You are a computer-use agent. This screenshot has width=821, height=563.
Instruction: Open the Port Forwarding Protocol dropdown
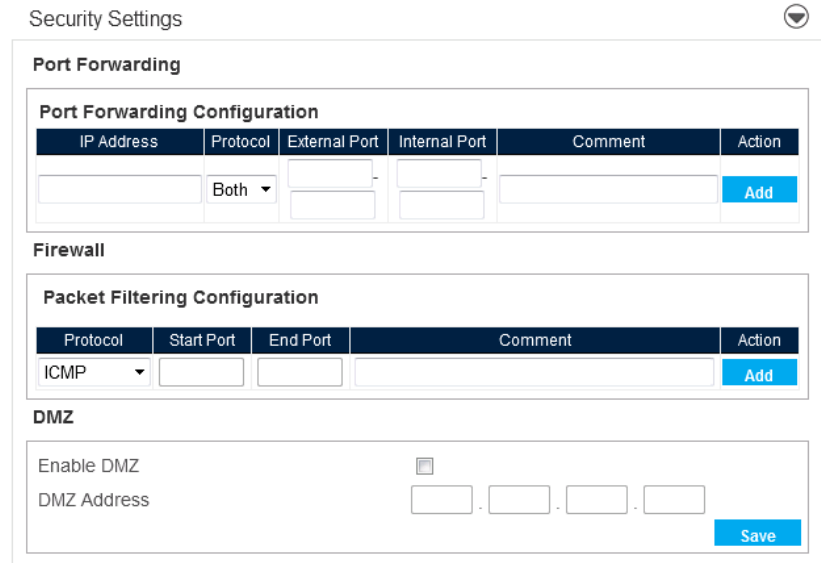243,190
